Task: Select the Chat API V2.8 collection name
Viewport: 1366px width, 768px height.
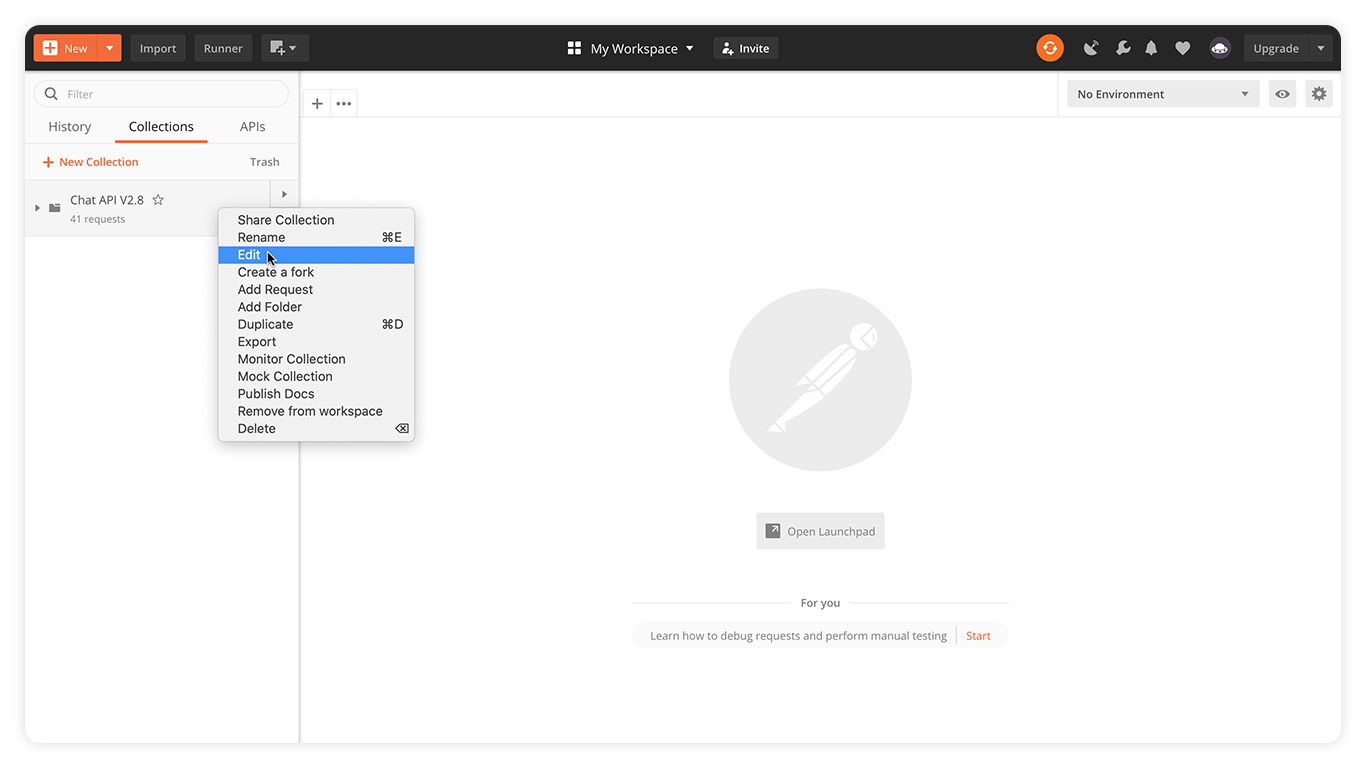Action: (x=107, y=200)
